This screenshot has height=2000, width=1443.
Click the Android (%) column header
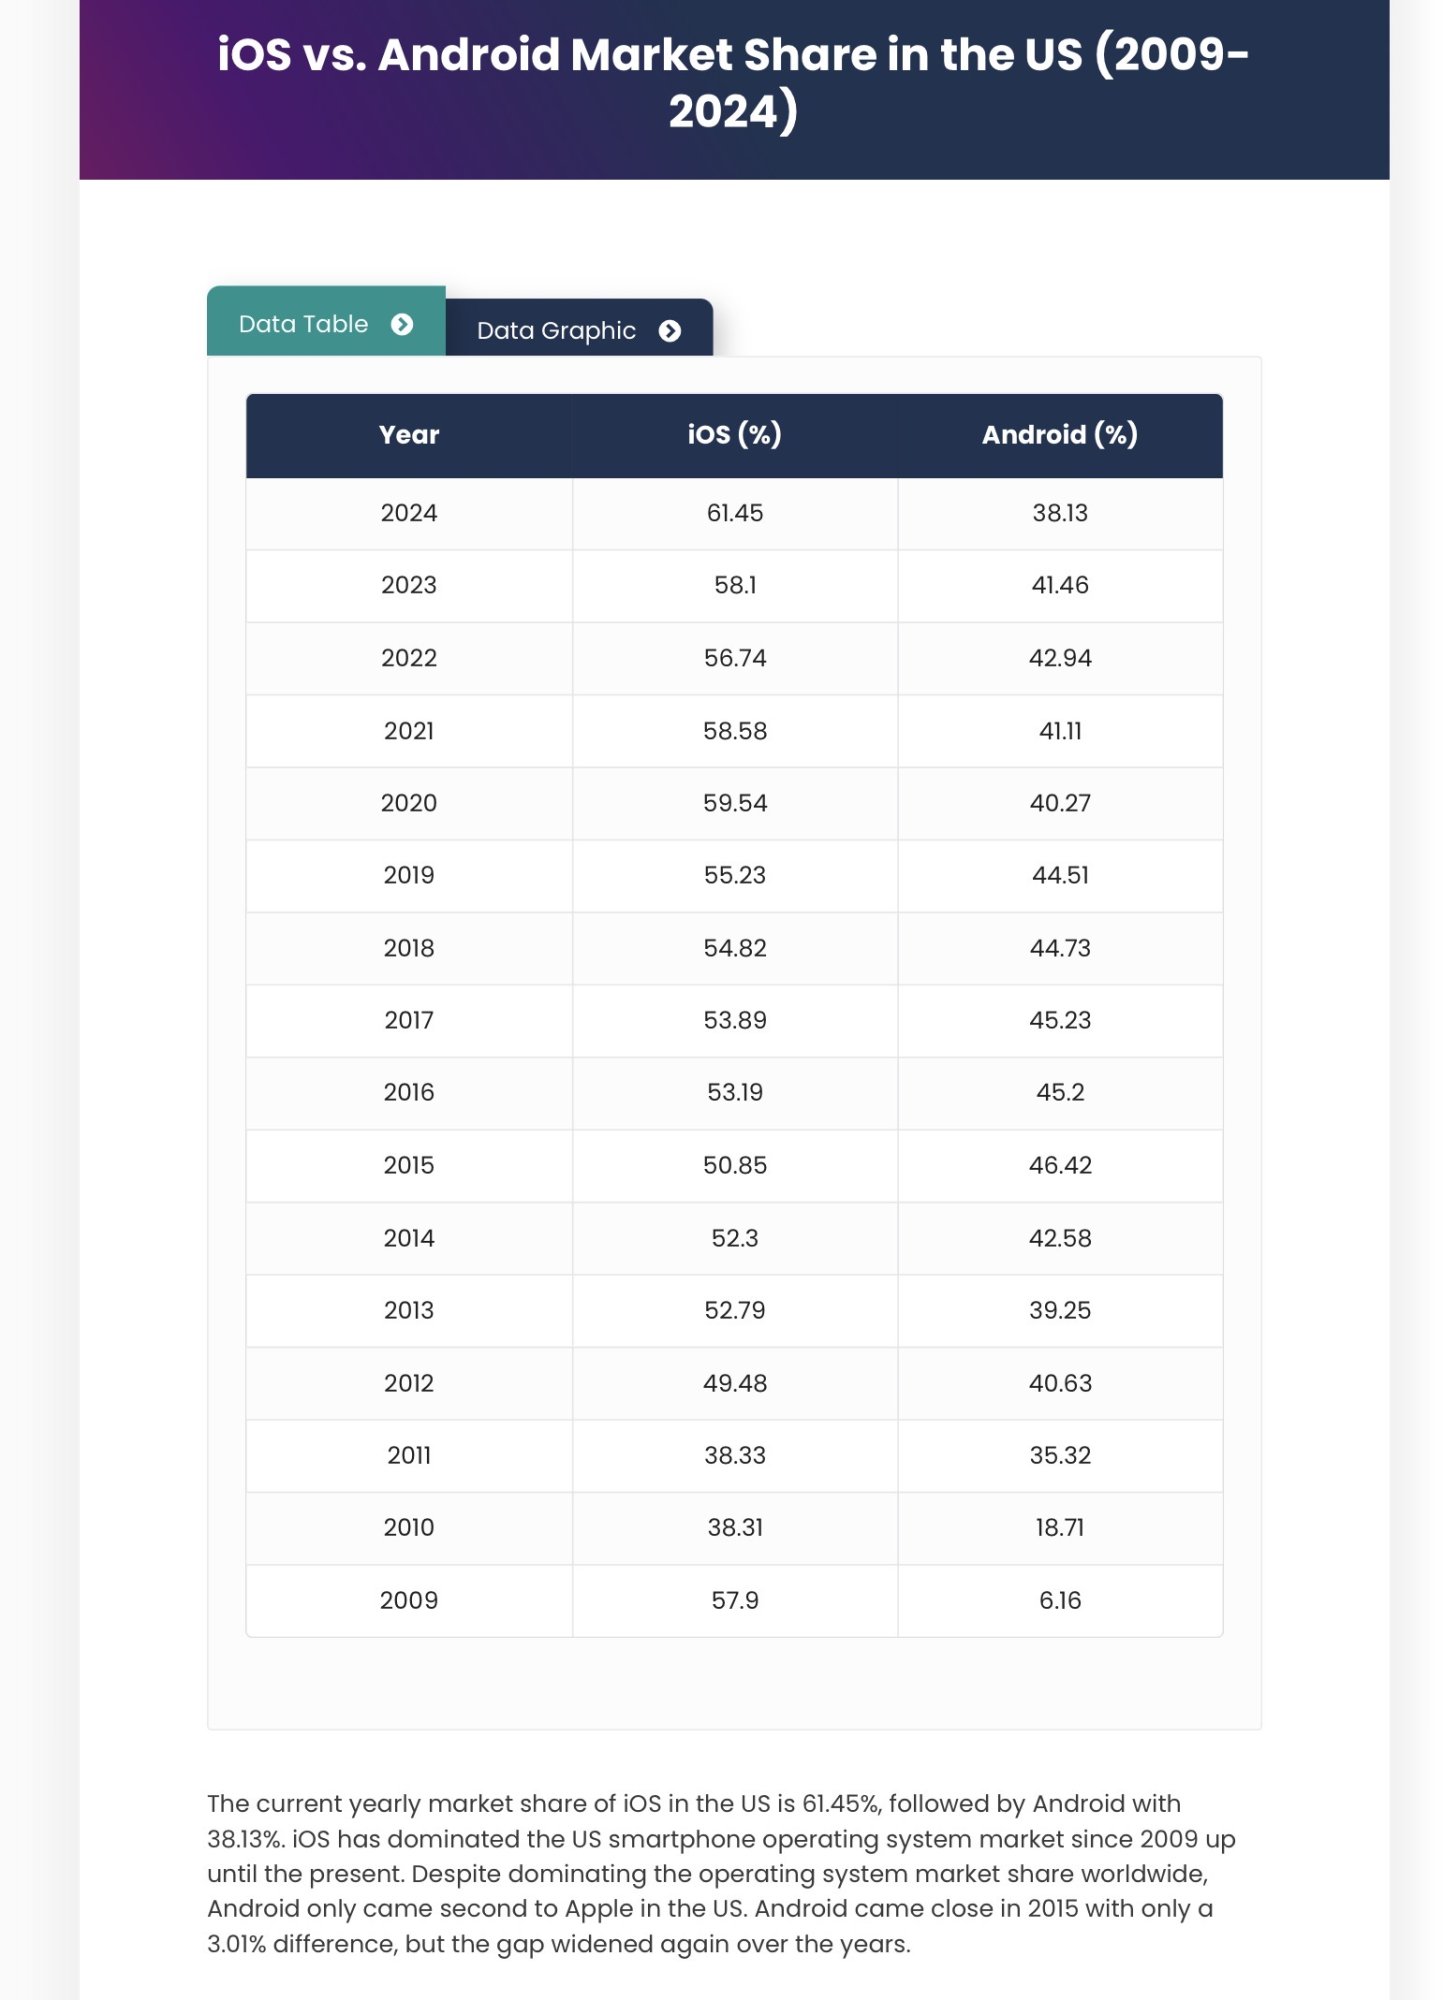1059,435
